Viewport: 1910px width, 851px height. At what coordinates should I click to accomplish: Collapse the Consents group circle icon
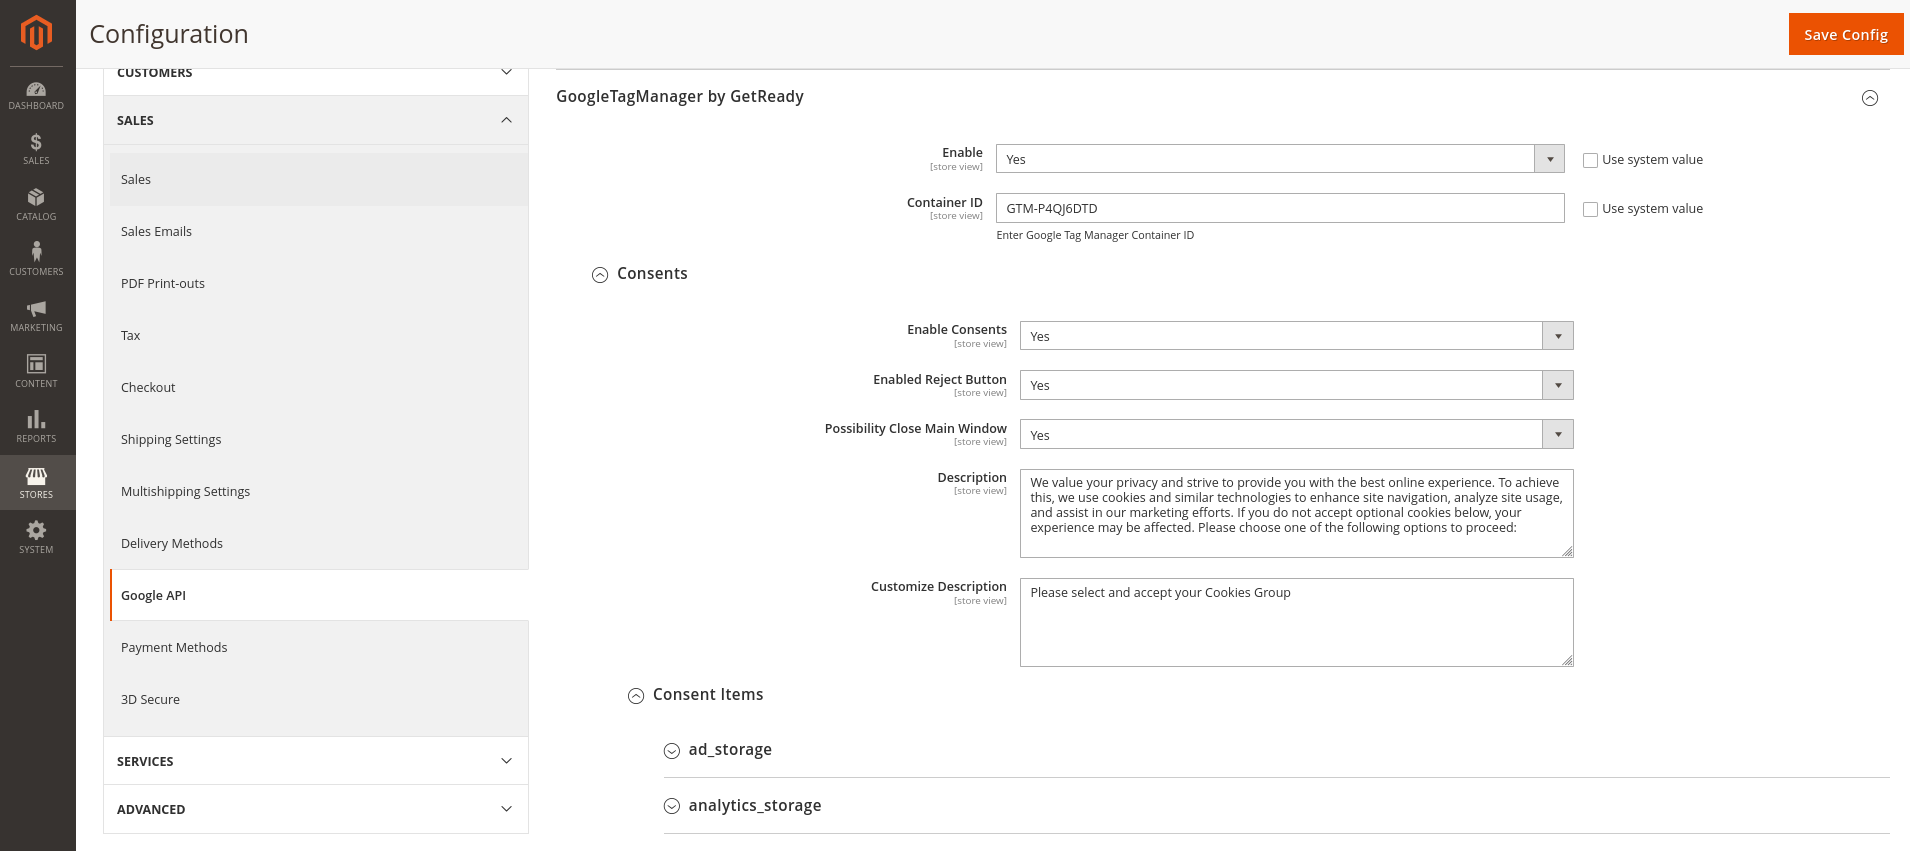coord(600,275)
